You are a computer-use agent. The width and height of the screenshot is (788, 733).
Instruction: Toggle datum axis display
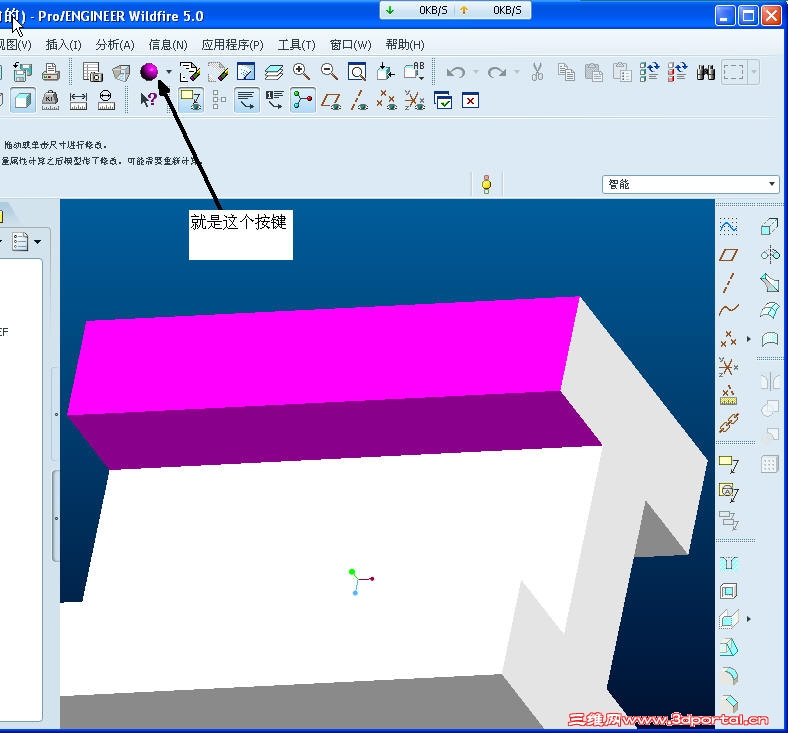359,100
